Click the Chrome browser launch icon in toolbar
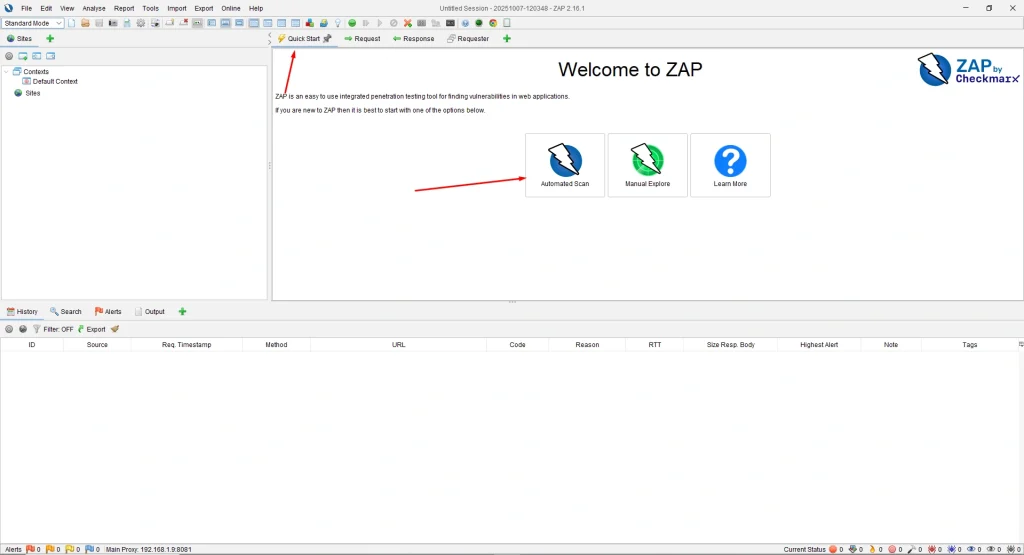The image size is (1024, 555). (x=492, y=23)
